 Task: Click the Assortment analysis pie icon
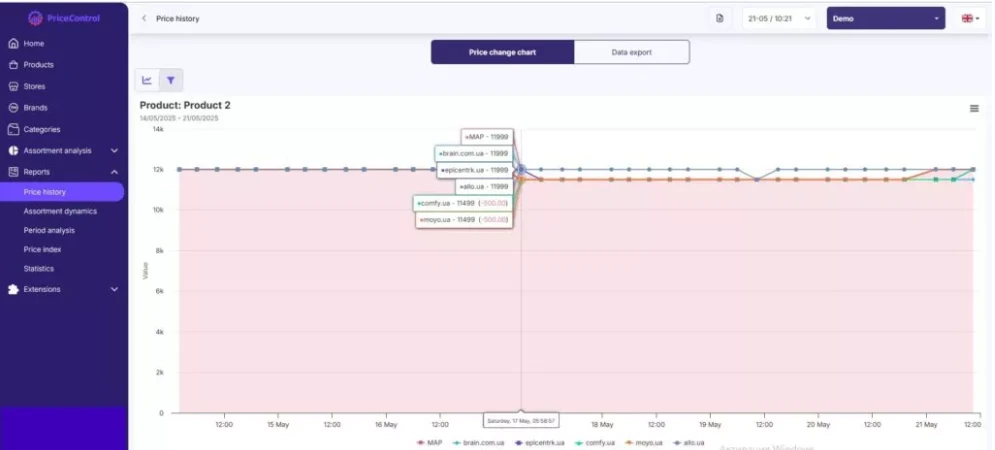[x=13, y=151]
